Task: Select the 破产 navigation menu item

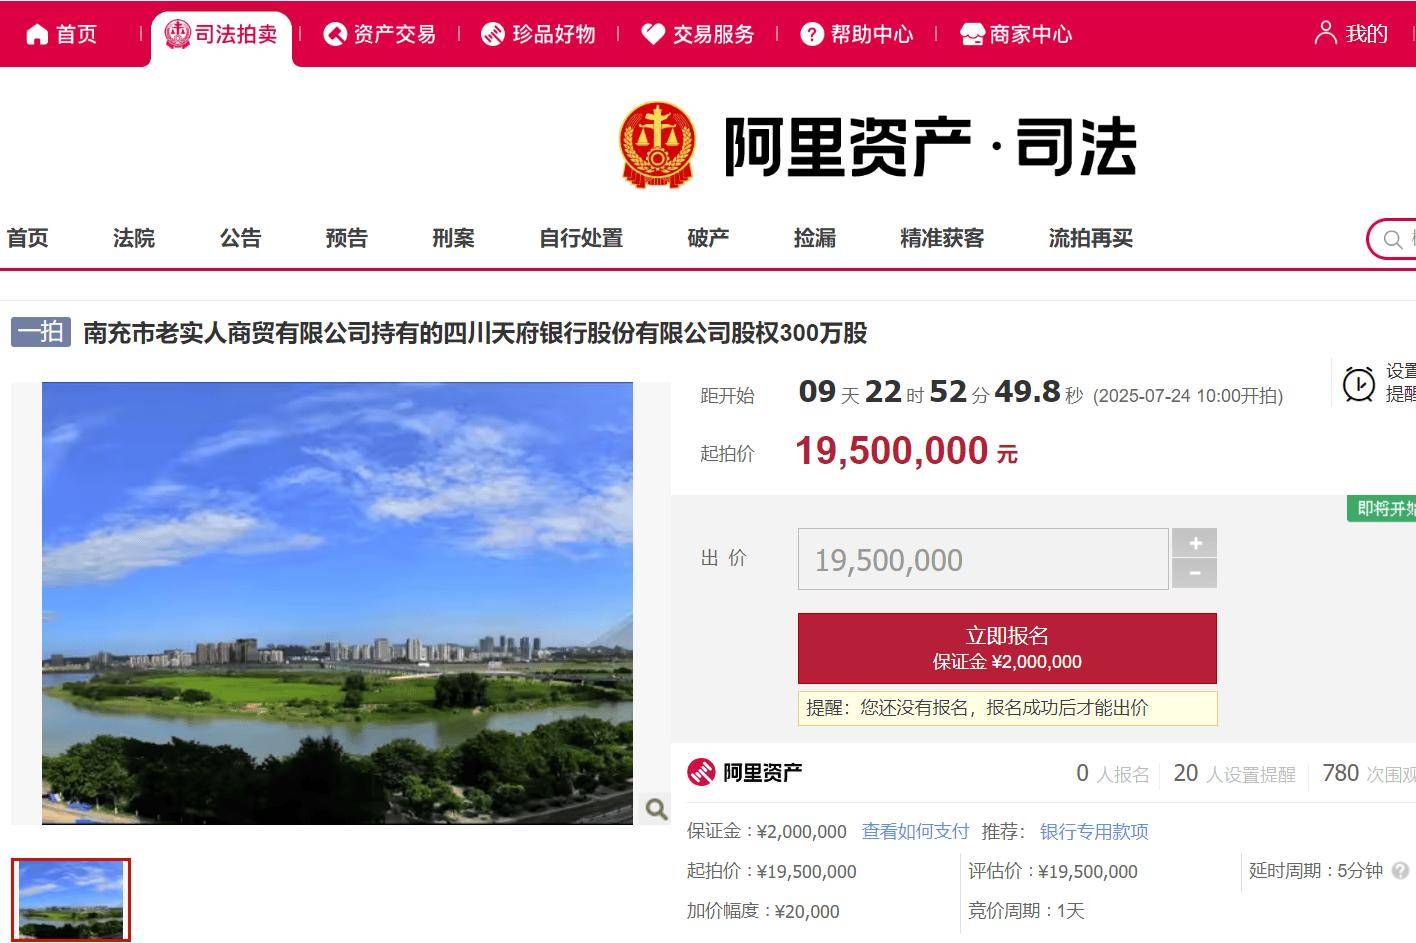Action: 708,238
